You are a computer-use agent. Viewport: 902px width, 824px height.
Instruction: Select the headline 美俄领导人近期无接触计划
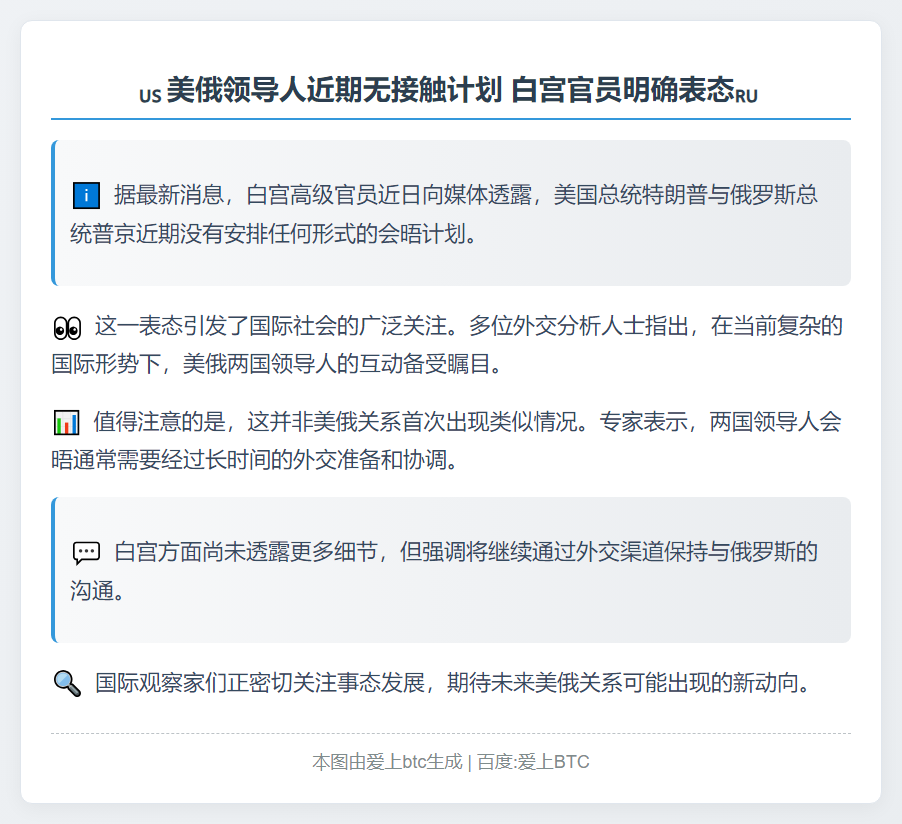[x=333, y=91]
